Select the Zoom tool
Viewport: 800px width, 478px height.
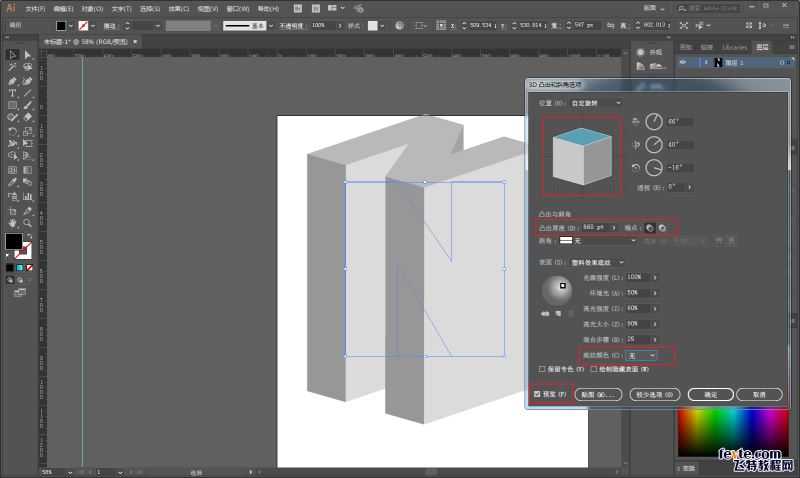coord(28,223)
